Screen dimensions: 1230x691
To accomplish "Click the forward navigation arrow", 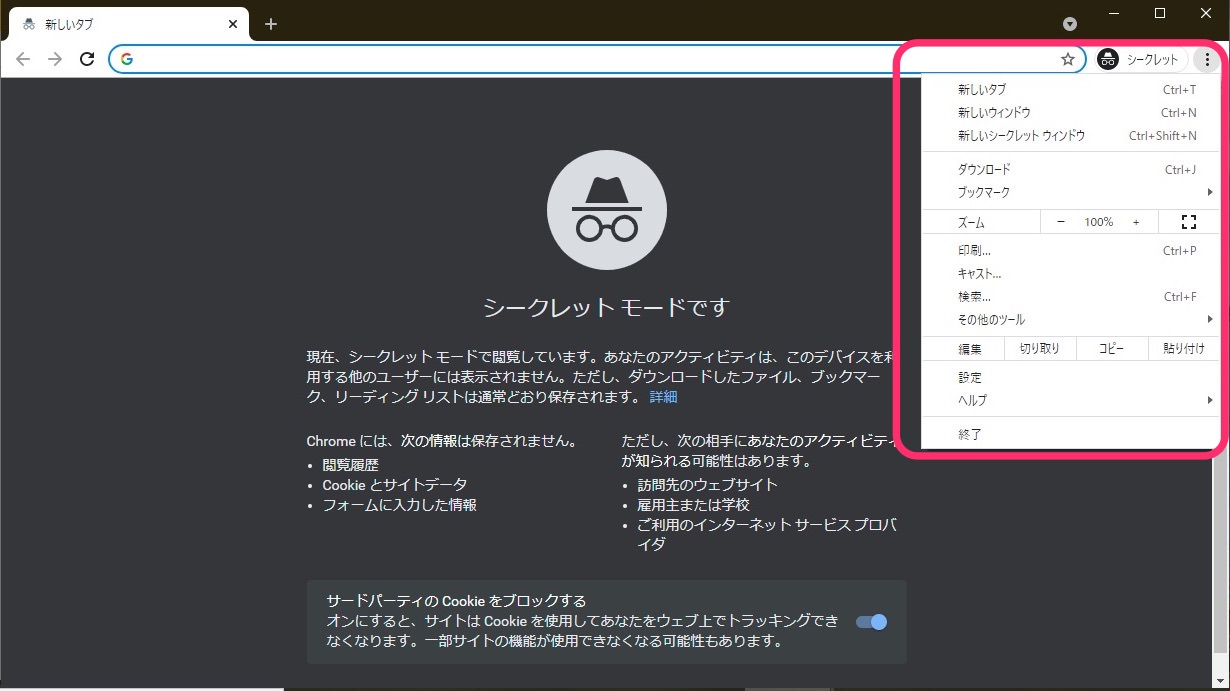I will [55, 59].
